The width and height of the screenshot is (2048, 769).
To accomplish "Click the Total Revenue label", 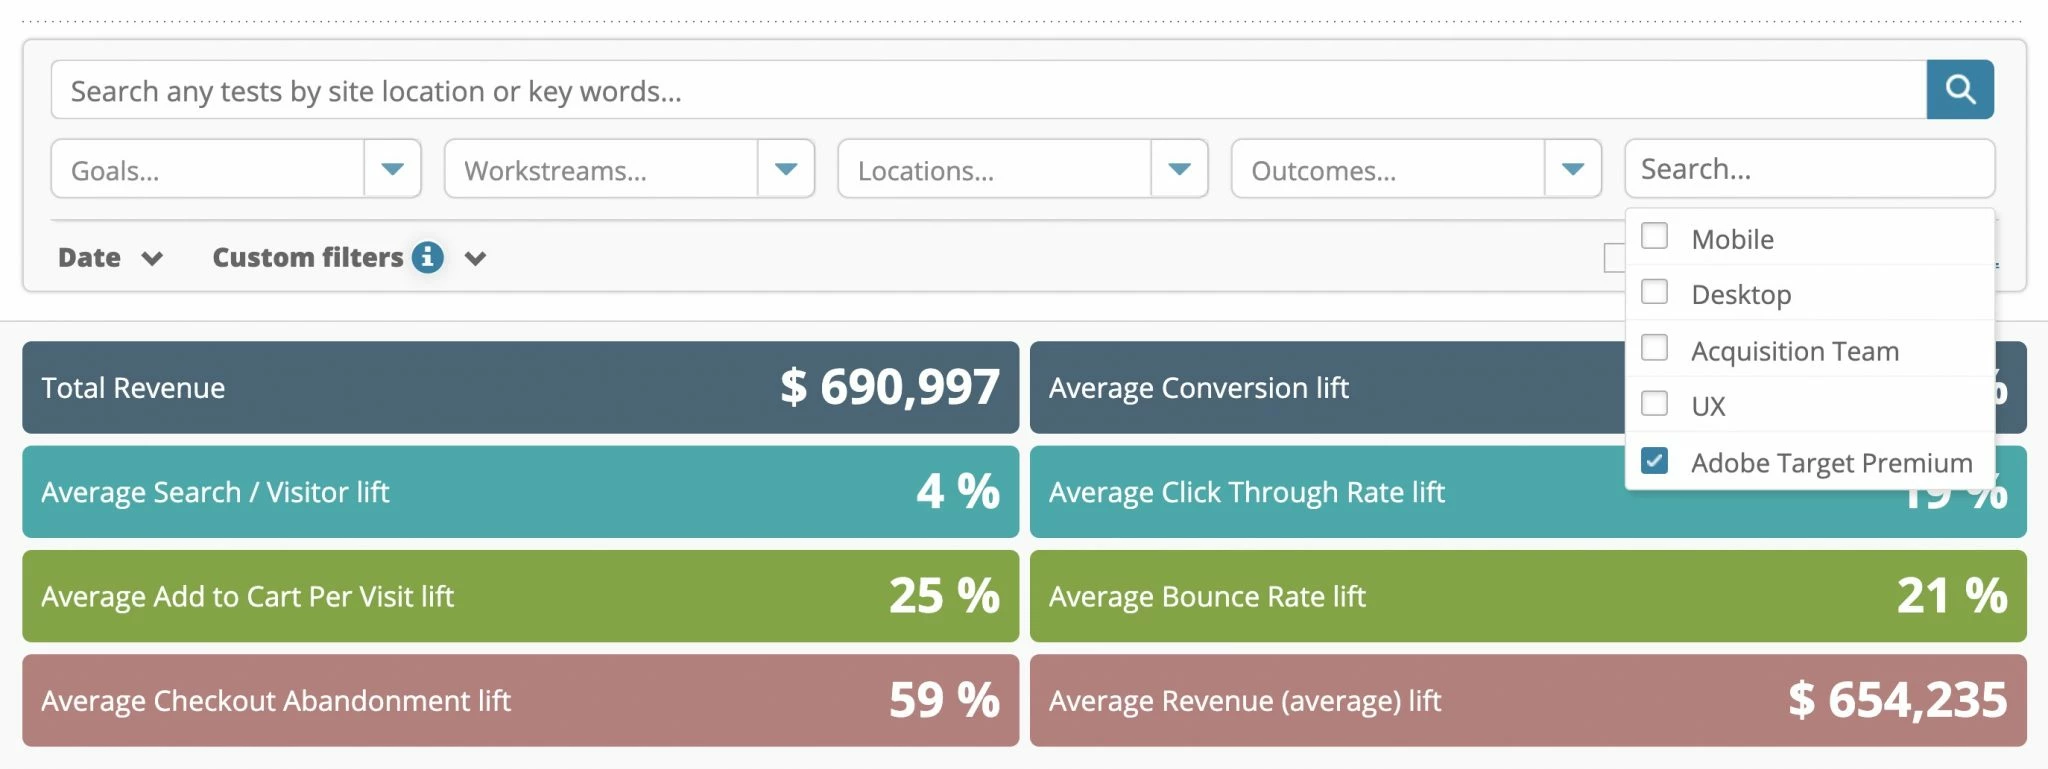I will [133, 388].
